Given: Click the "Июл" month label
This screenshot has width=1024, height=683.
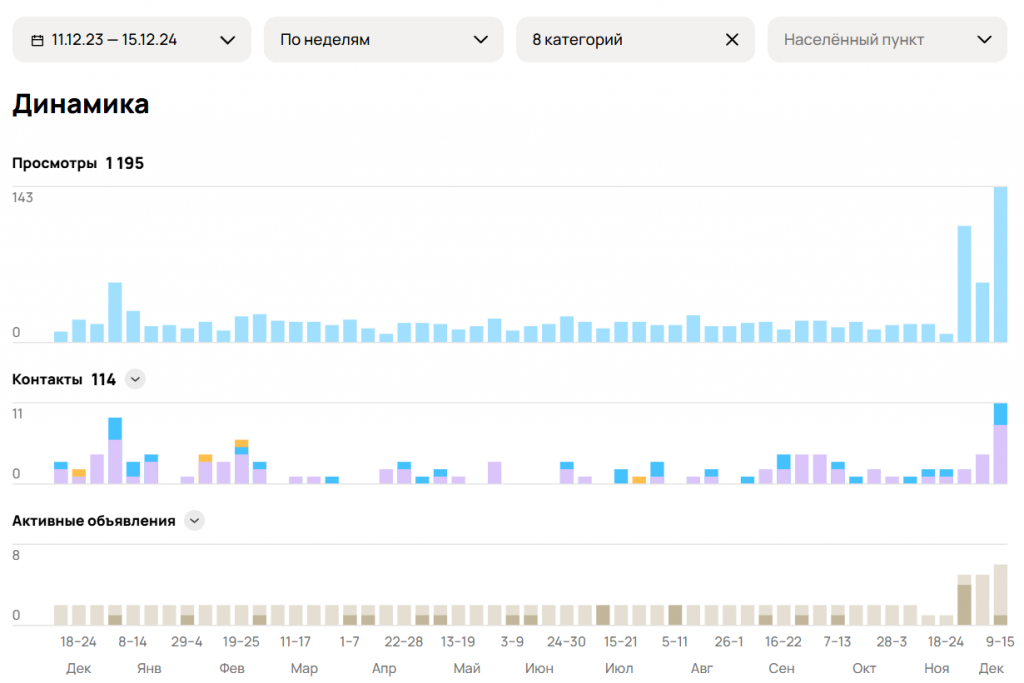Looking at the screenshot, I should pyautogui.click(x=619, y=669).
